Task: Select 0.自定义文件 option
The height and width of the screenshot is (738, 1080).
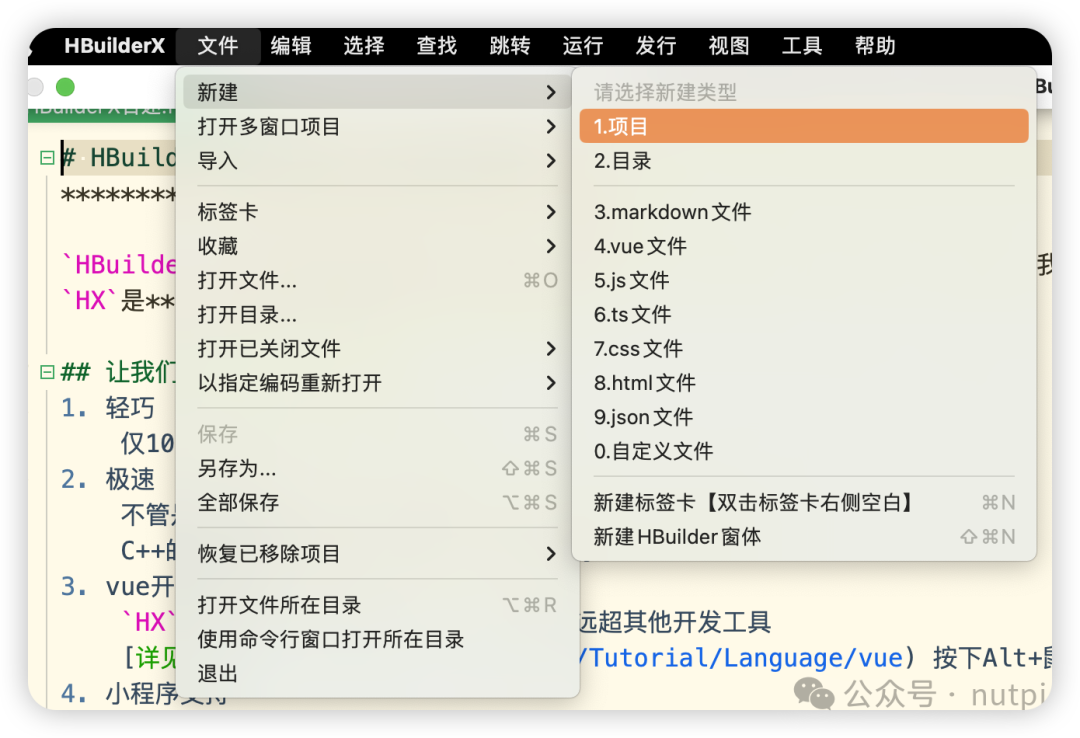Action: [x=804, y=451]
